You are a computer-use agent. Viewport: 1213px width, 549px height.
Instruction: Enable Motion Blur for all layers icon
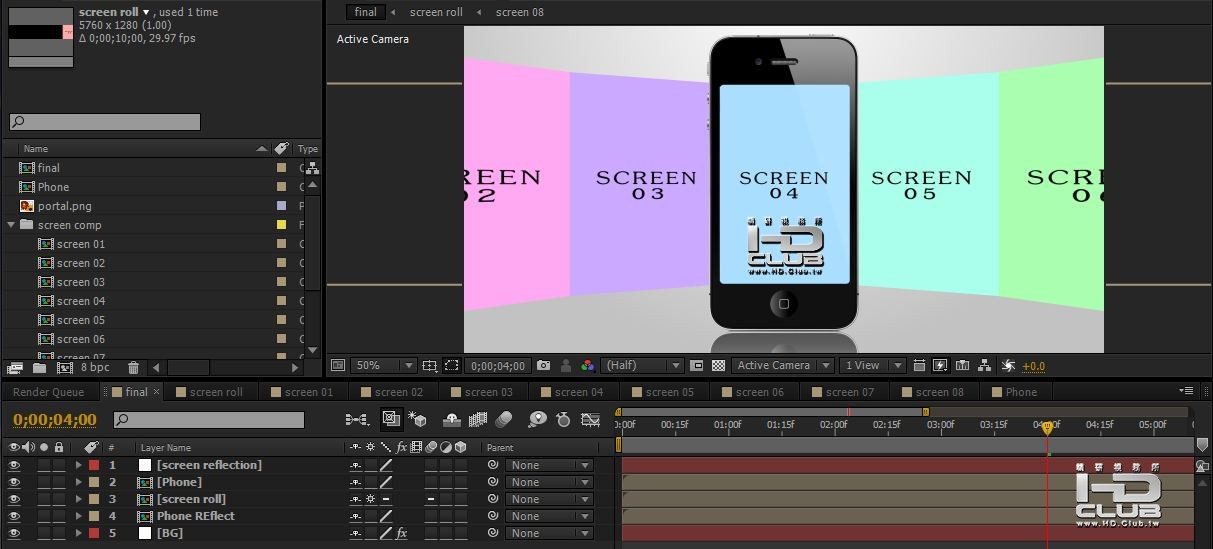504,420
